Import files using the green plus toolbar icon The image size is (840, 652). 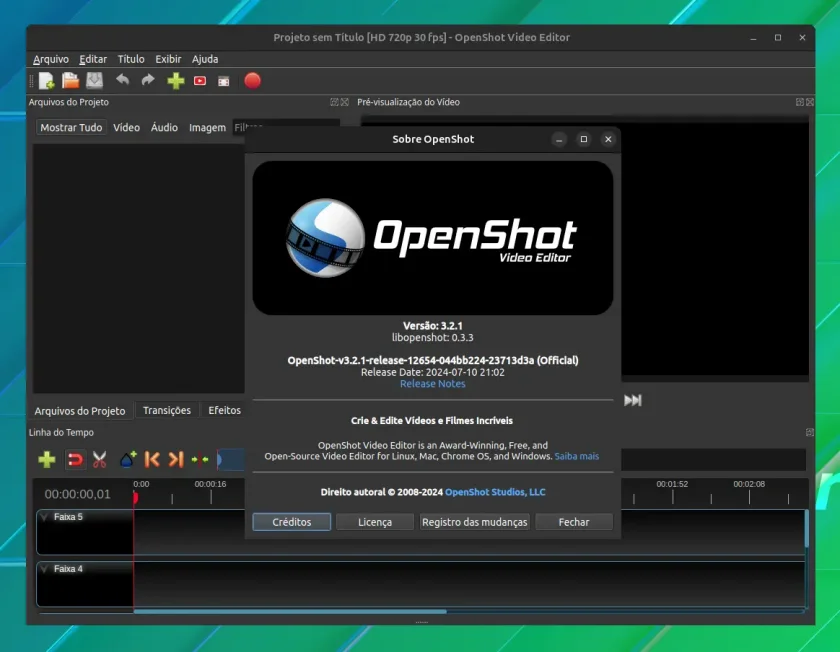[x=176, y=81]
